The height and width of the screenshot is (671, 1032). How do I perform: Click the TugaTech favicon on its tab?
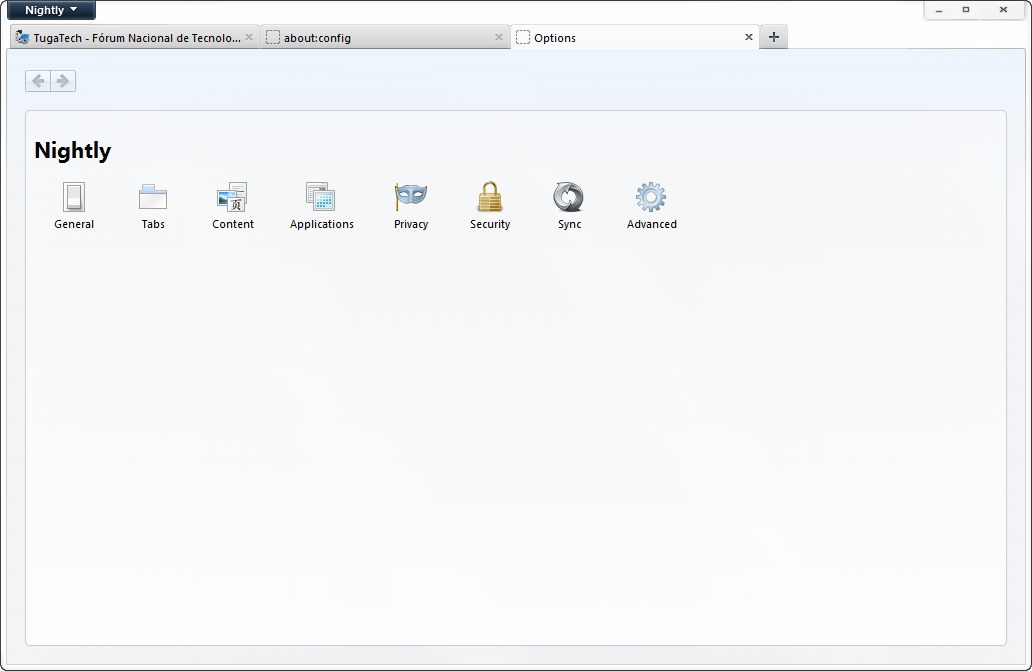[20, 36]
